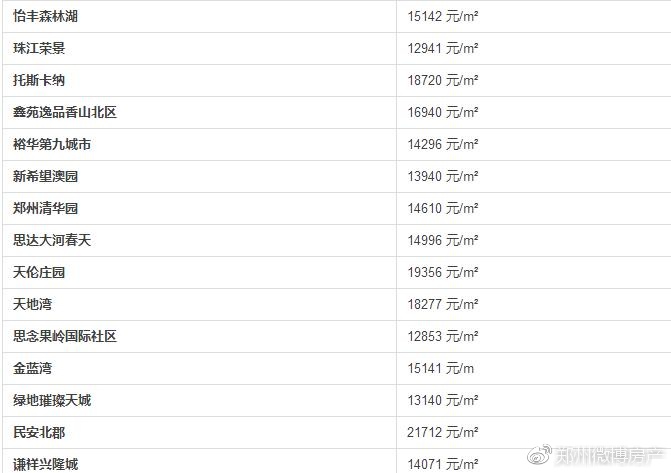Click the 18720 元/m² price cell
This screenshot has width=671, height=473.
pyautogui.click(x=443, y=81)
